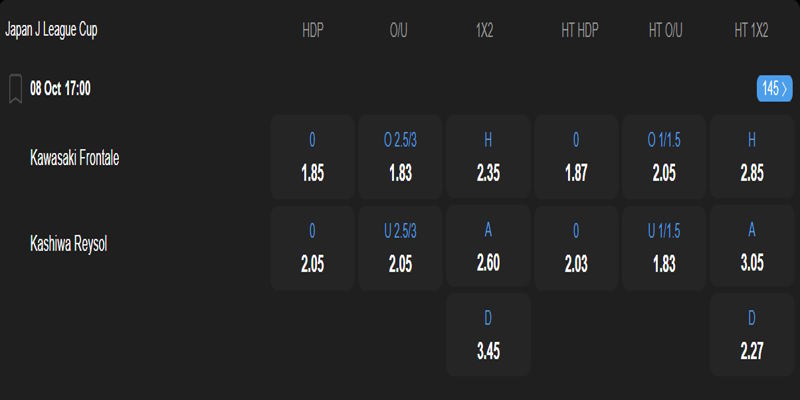
Task: Select Kashiwa Reysol handicap 0 at 2.05
Action: (312, 247)
